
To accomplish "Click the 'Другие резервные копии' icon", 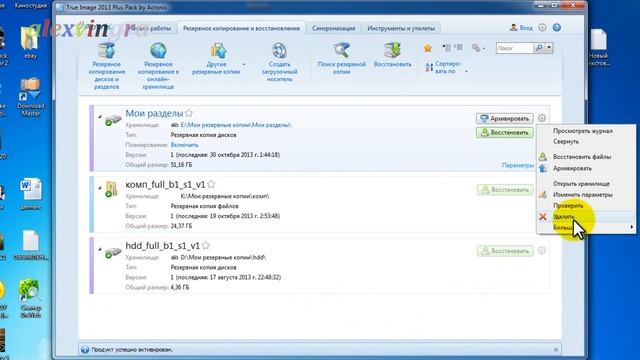I will click(218, 51).
